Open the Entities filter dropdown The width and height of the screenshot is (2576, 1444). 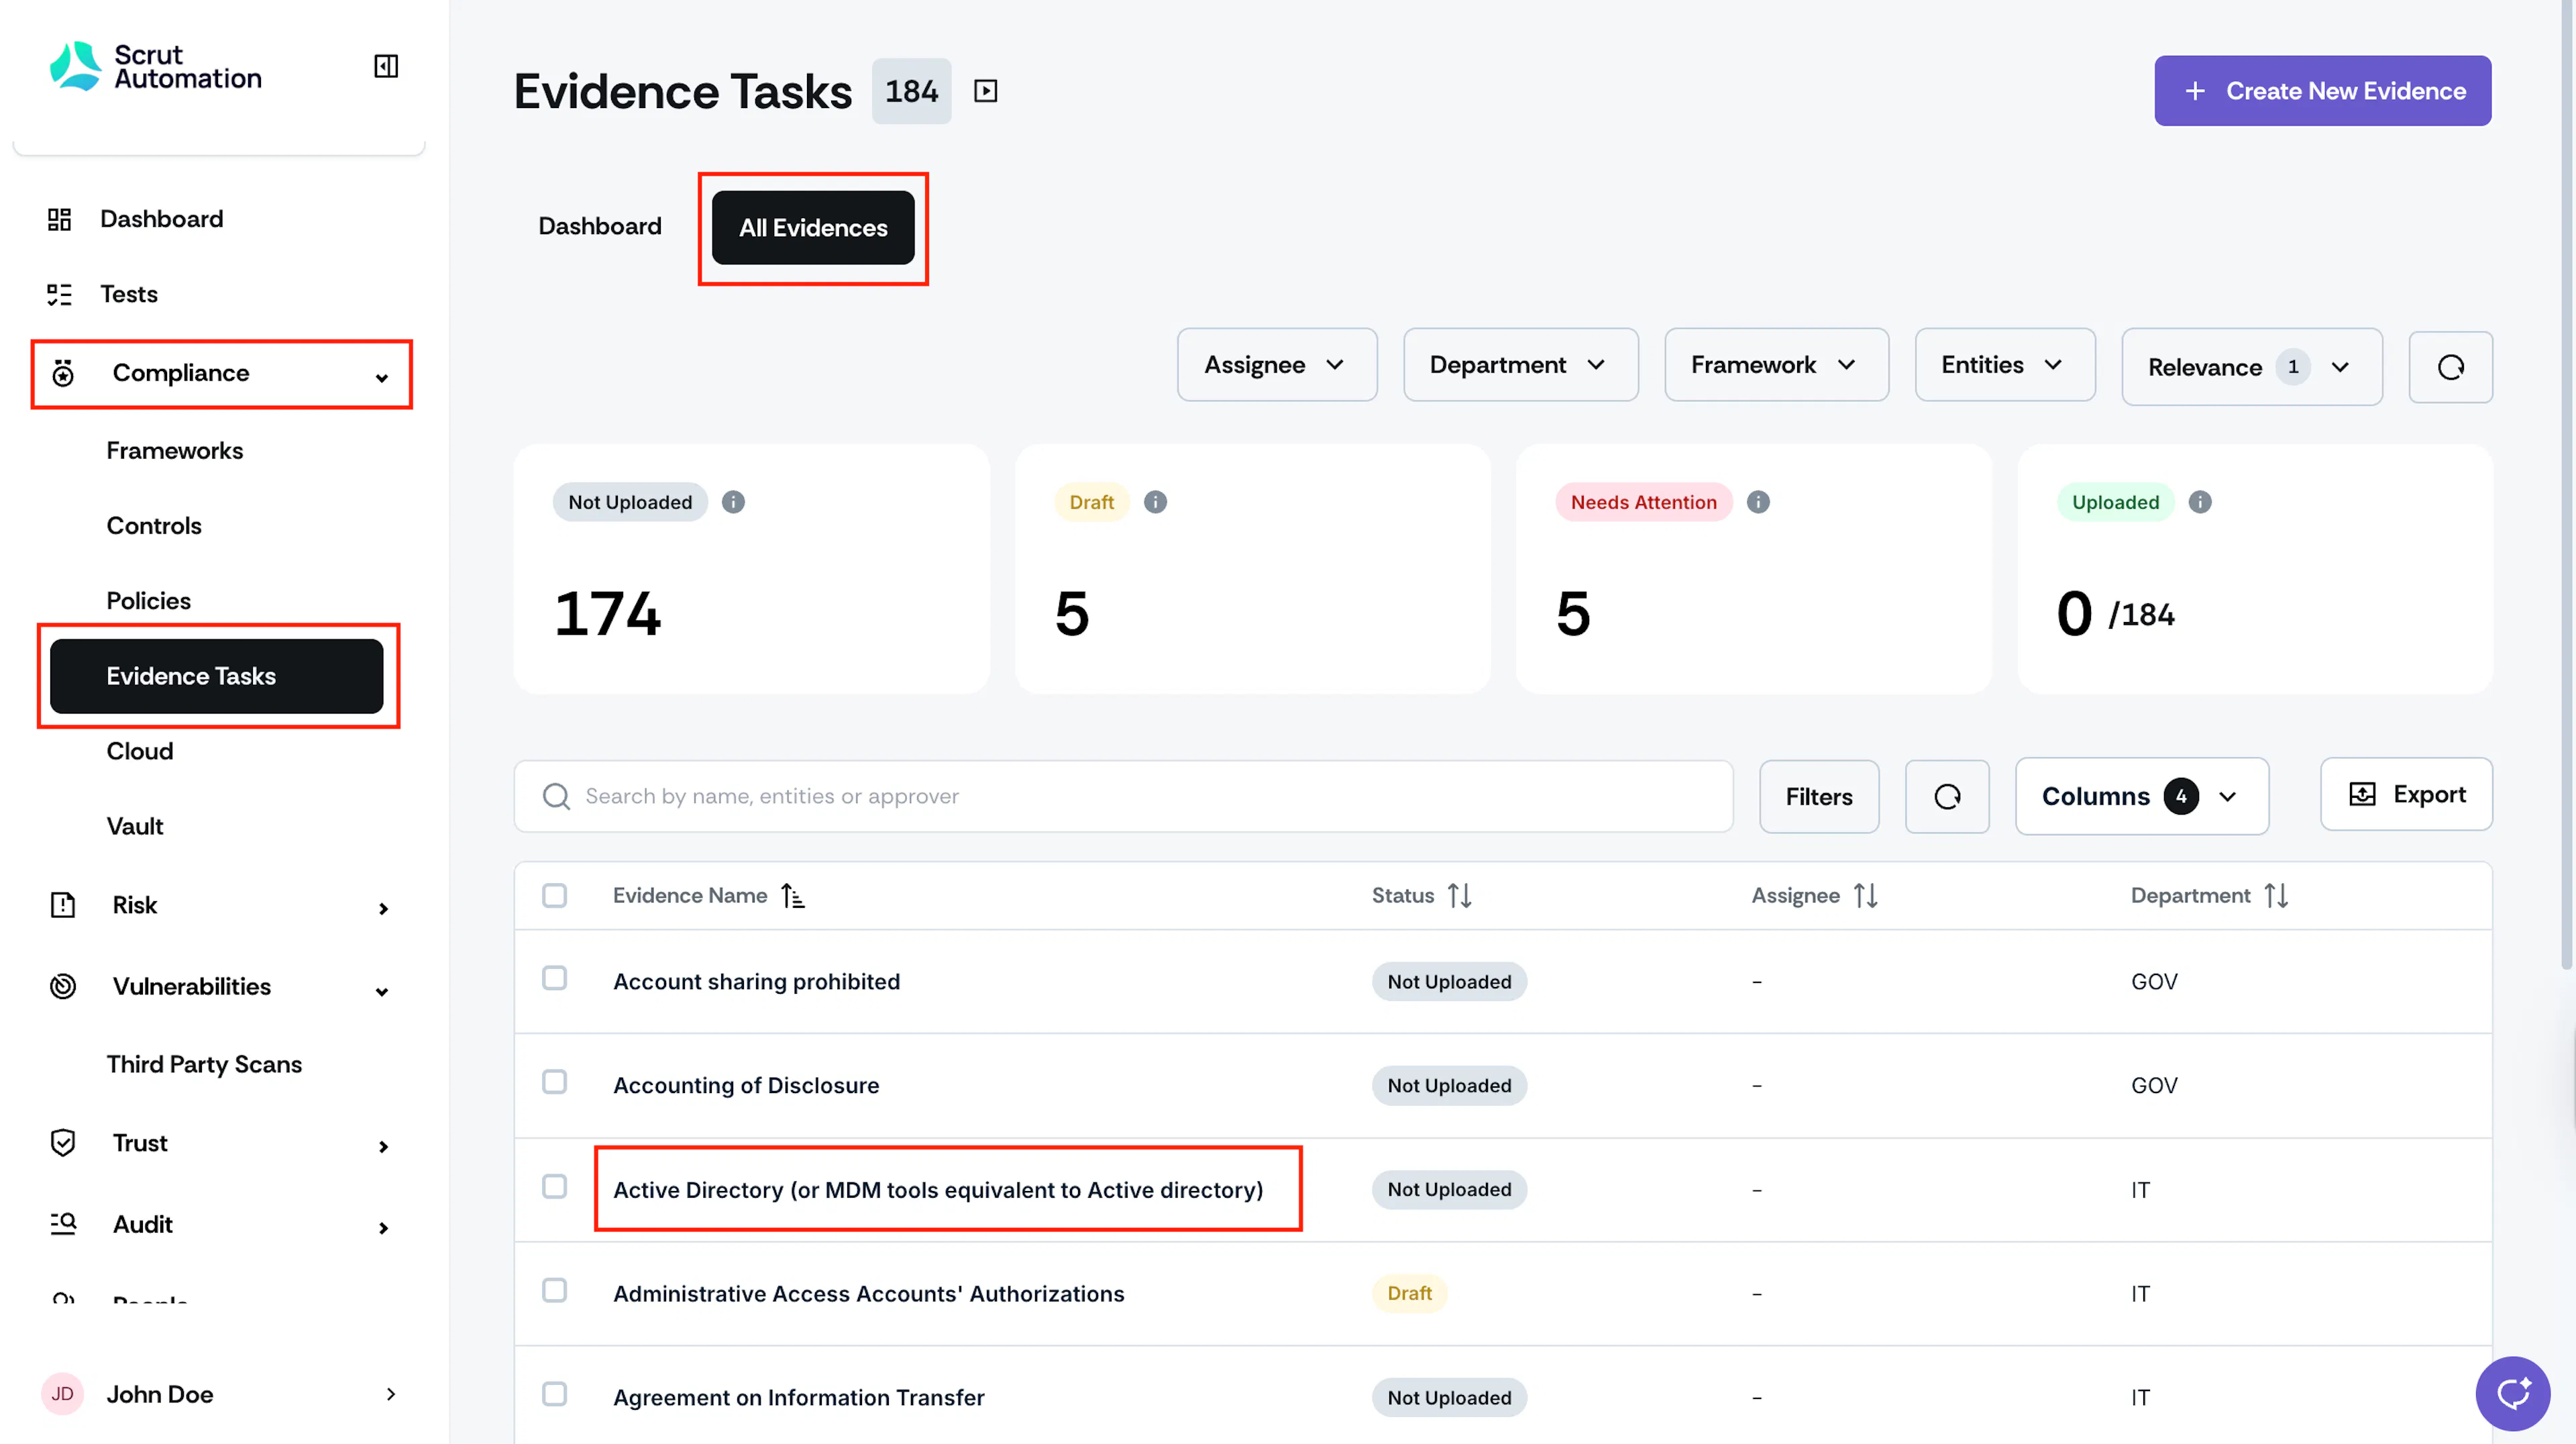(x=2005, y=365)
